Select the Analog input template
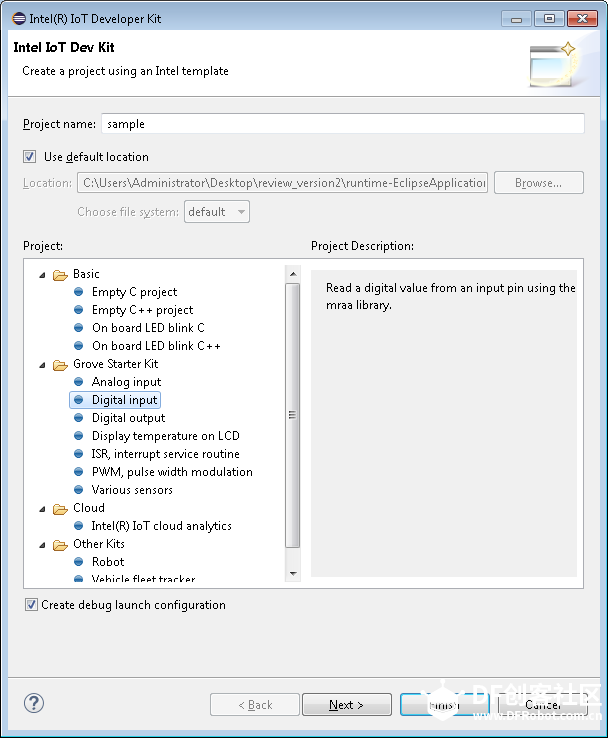Screen dimensions: 608x738 tap(126, 382)
